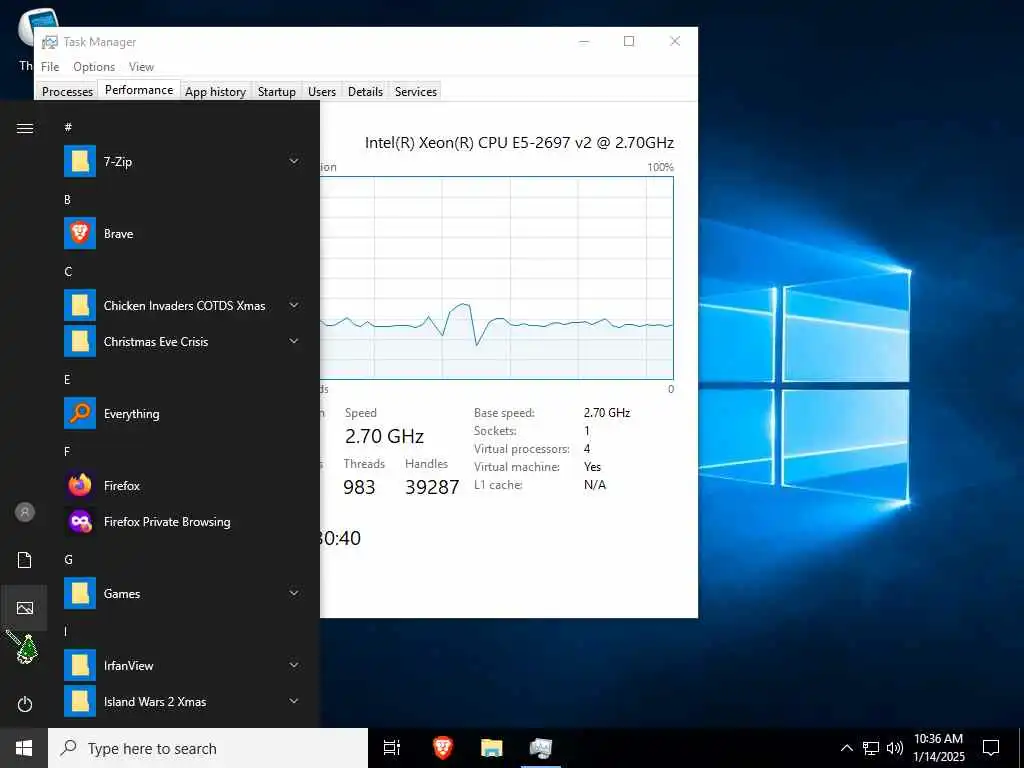The height and width of the screenshot is (768, 1024).
Task: Click the letter G section header
Action: click(x=68, y=560)
